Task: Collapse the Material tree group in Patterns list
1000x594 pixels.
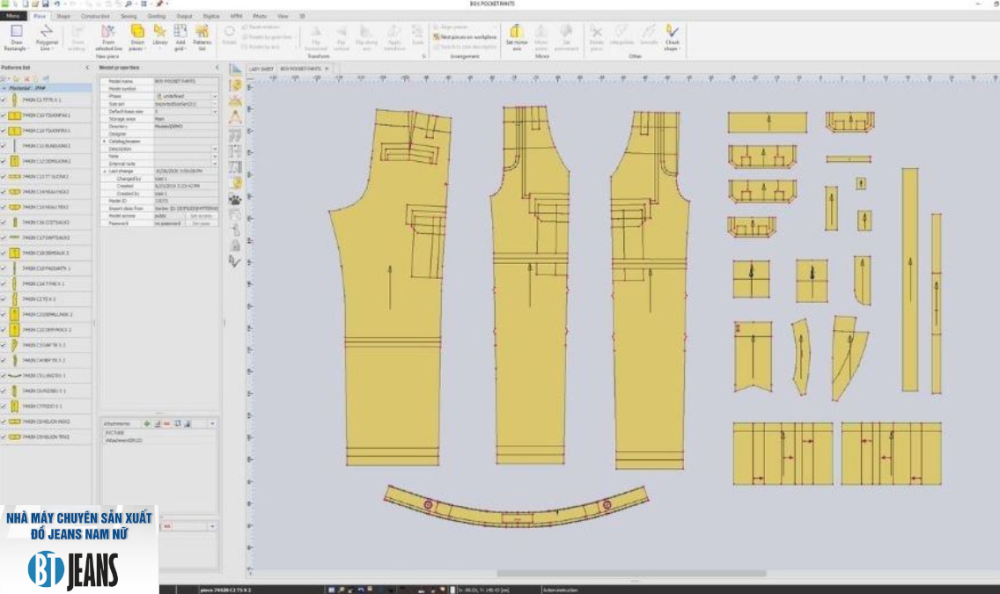Action: tap(3, 88)
